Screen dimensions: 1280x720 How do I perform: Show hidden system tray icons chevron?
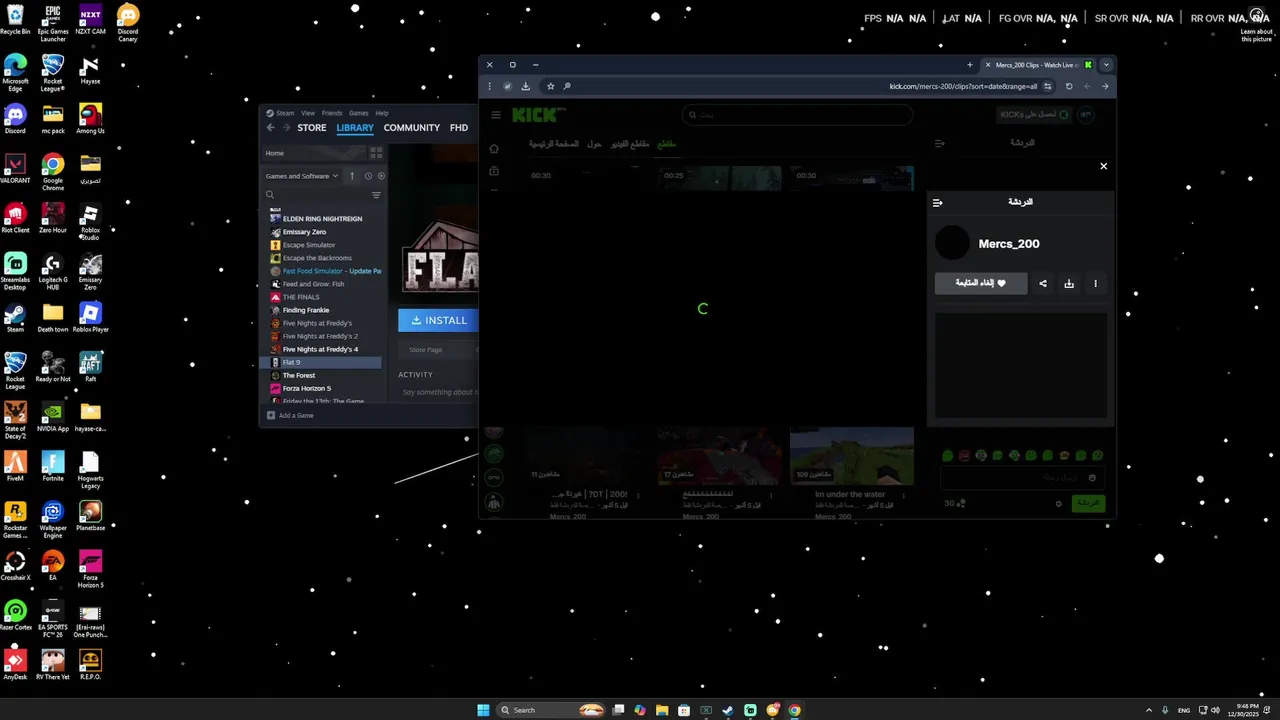[x=1148, y=710]
